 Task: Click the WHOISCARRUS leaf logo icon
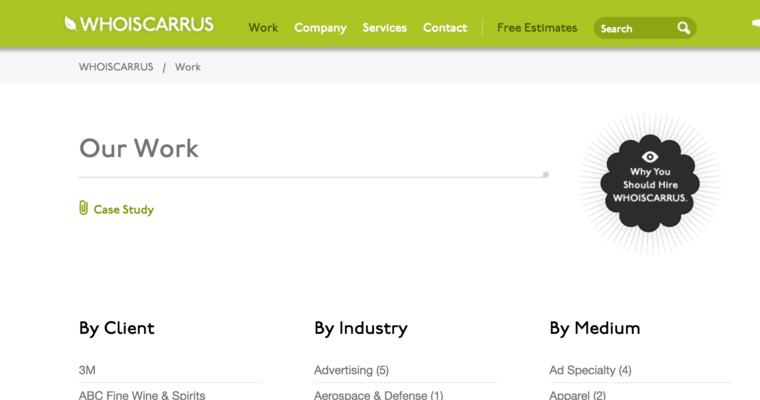coord(71,23)
